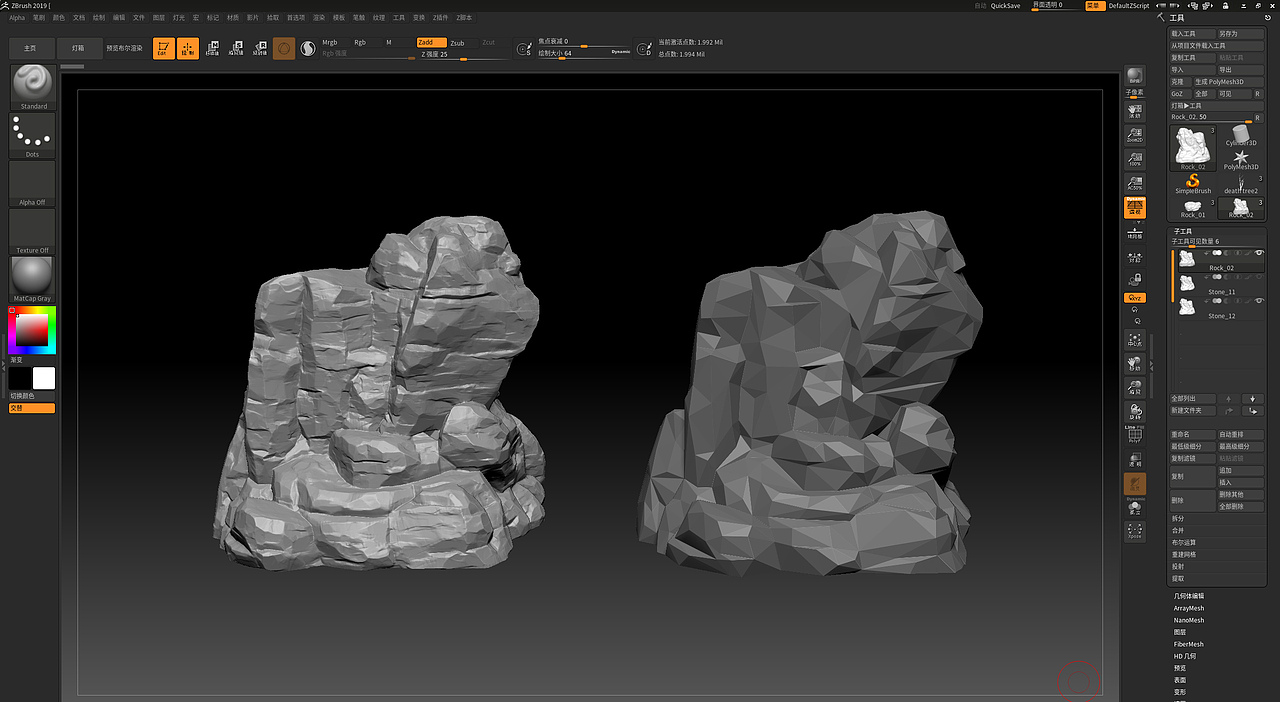Expand the ArrayMesh panel
Image resolution: width=1280 pixels, height=702 pixels.
[x=1188, y=608]
